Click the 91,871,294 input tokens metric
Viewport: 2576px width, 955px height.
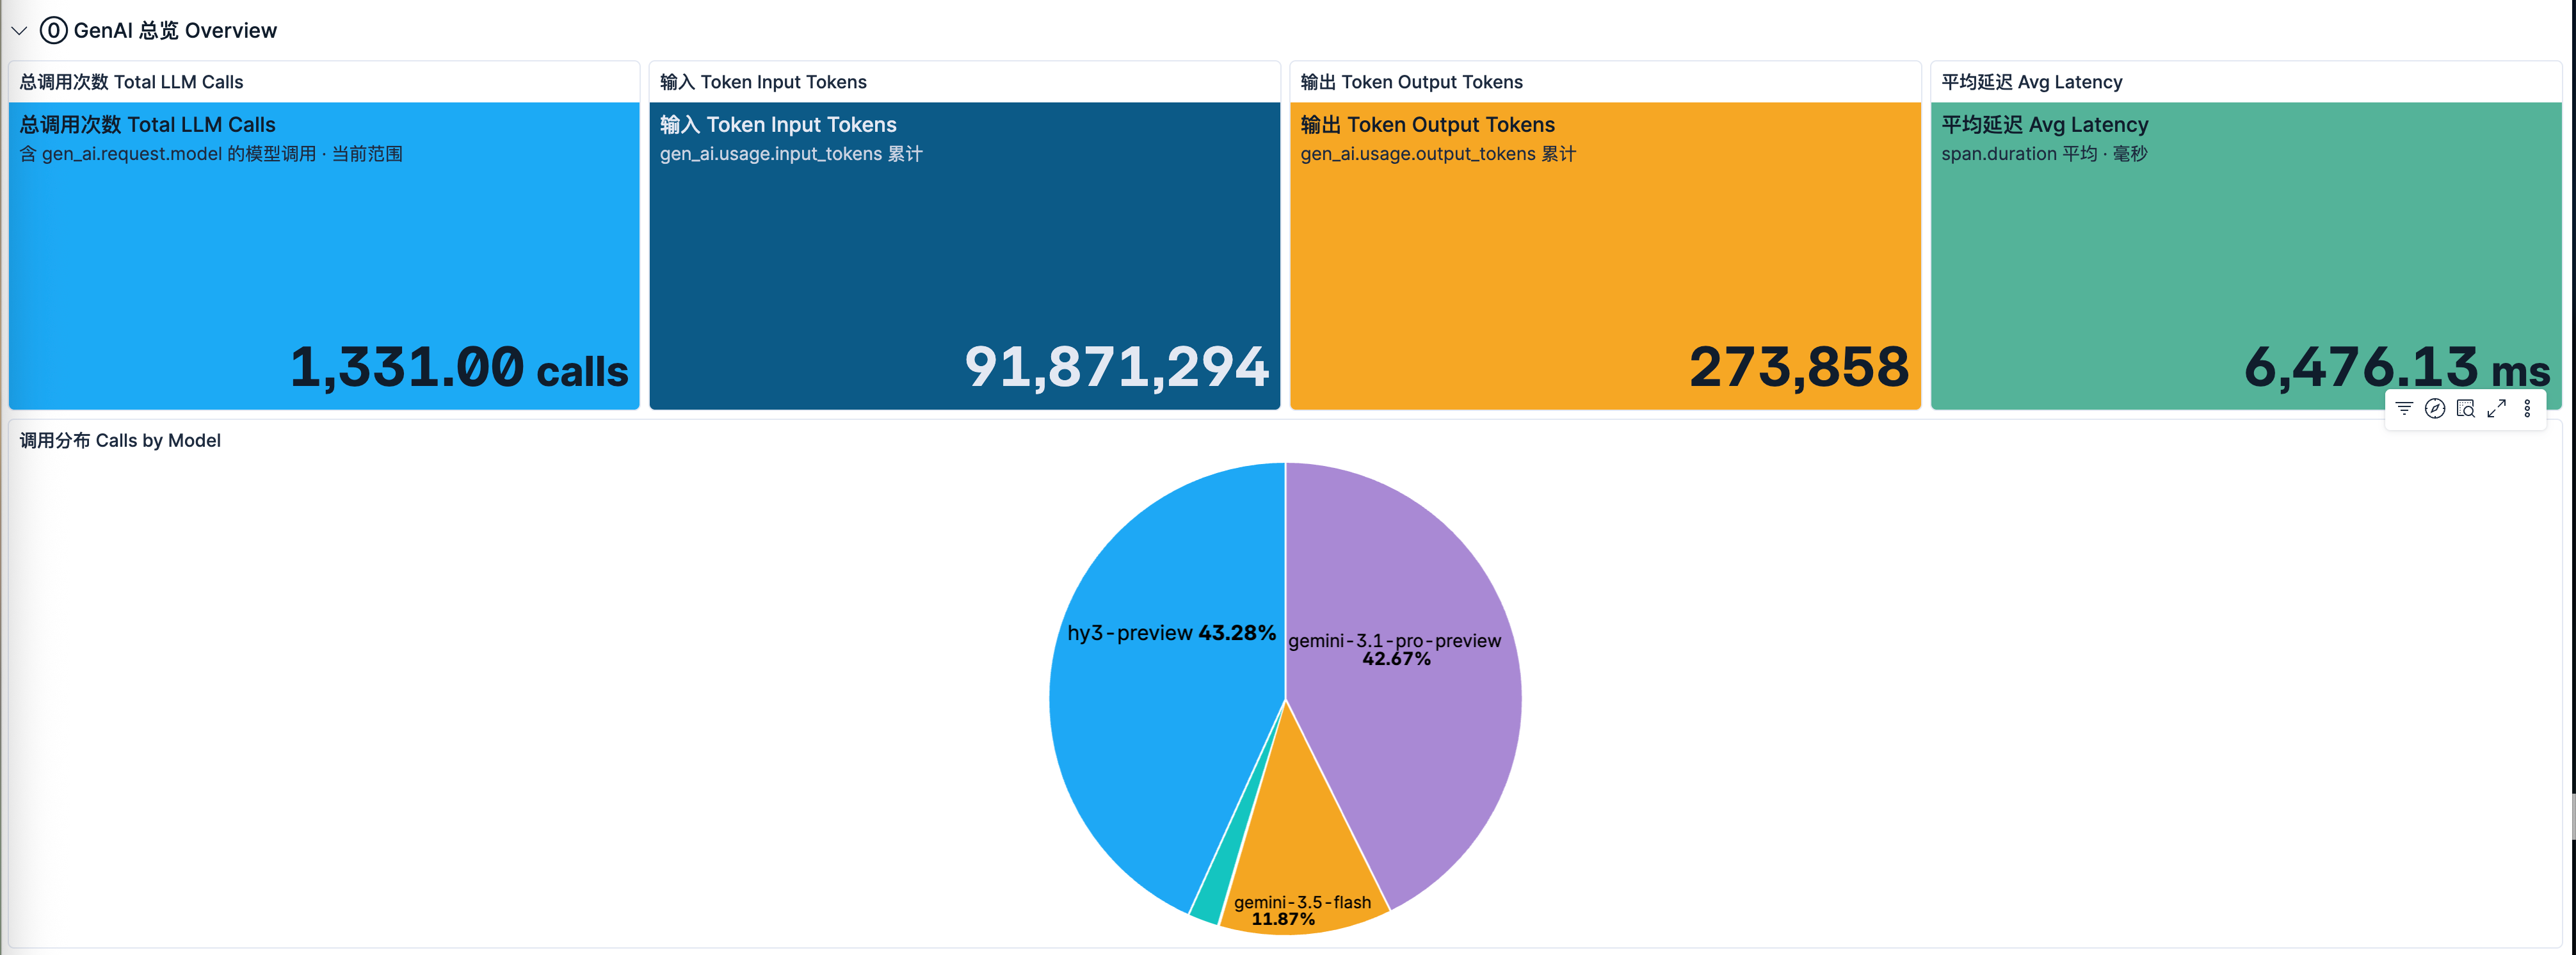(x=1117, y=367)
